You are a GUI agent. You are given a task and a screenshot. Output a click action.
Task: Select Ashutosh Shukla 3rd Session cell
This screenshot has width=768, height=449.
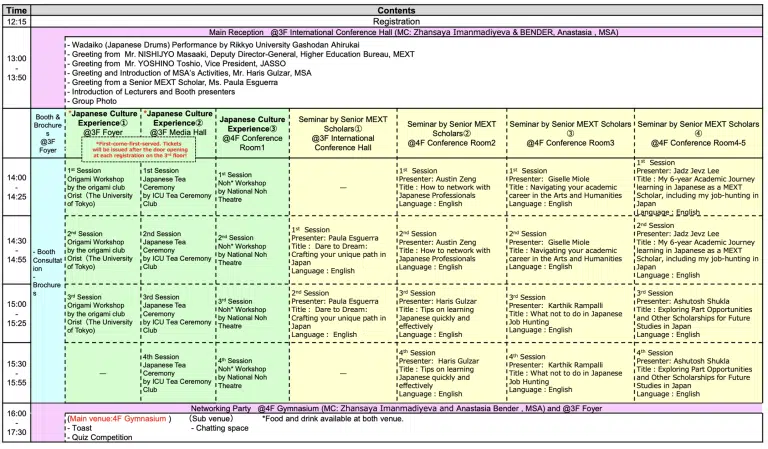coord(698,314)
